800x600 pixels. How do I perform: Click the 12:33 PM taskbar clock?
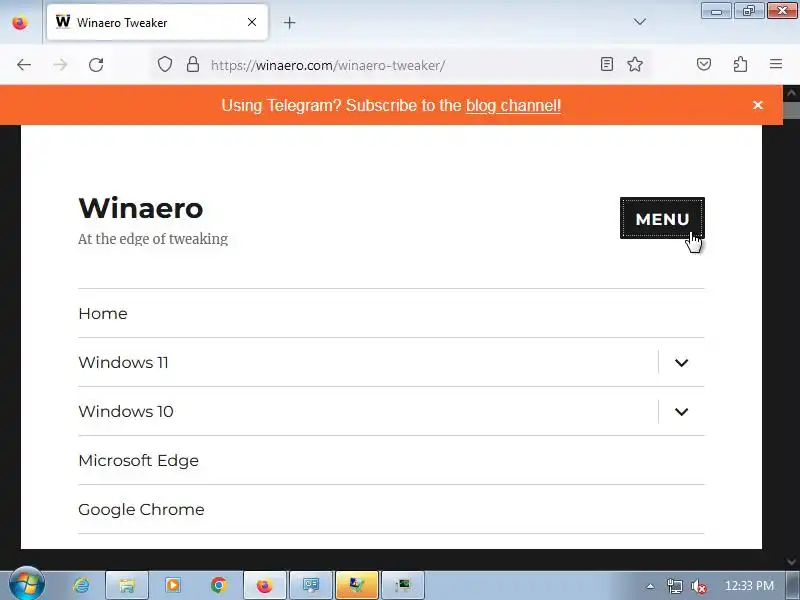click(x=749, y=586)
